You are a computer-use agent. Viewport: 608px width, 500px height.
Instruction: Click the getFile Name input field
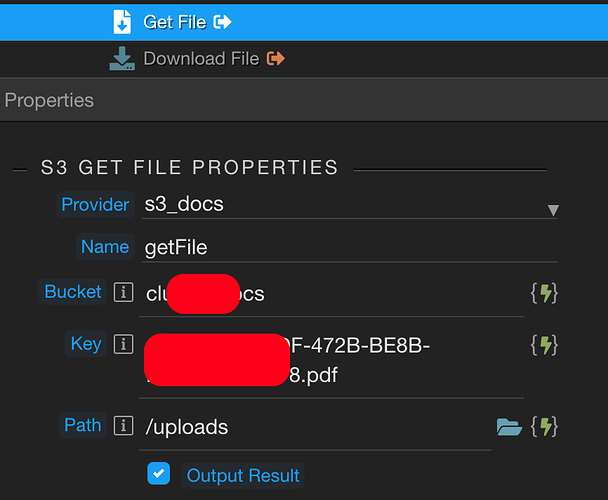pyautogui.click(x=349, y=247)
